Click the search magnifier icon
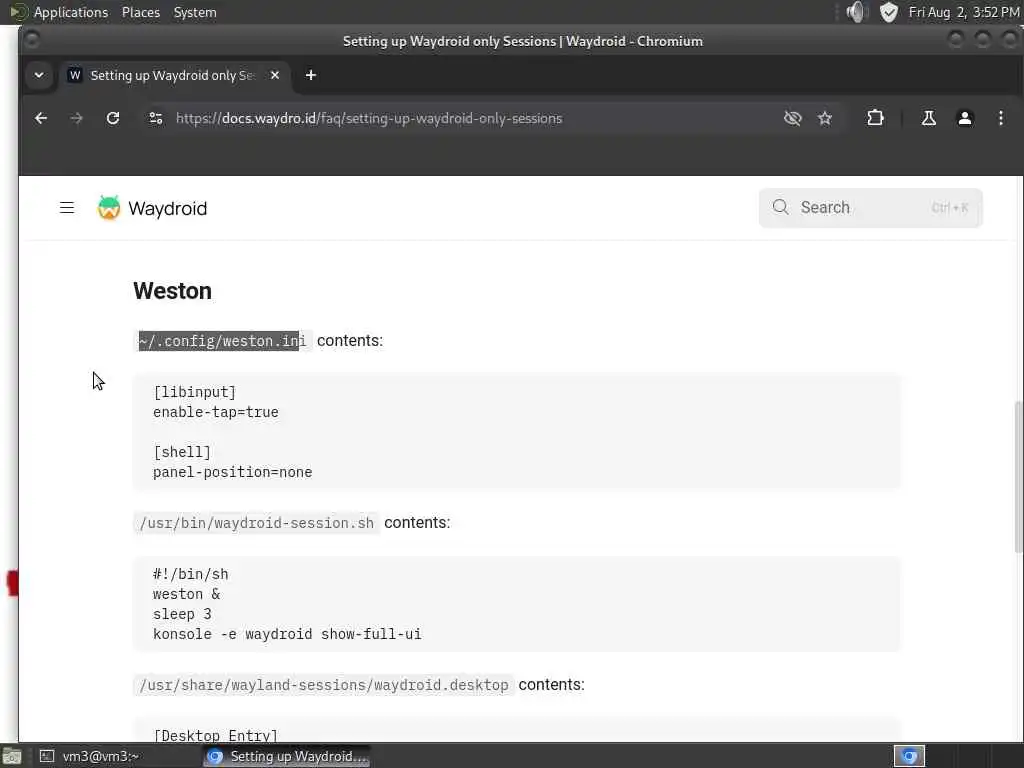The width and height of the screenshot is (1024, 768). tap(780, 207)
